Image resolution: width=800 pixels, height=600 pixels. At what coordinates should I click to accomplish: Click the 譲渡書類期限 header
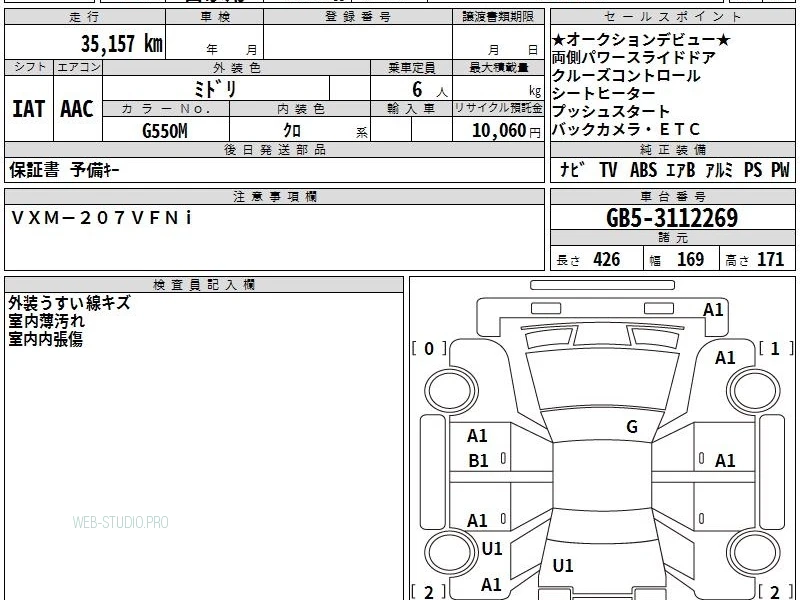[x=498, y=17]
